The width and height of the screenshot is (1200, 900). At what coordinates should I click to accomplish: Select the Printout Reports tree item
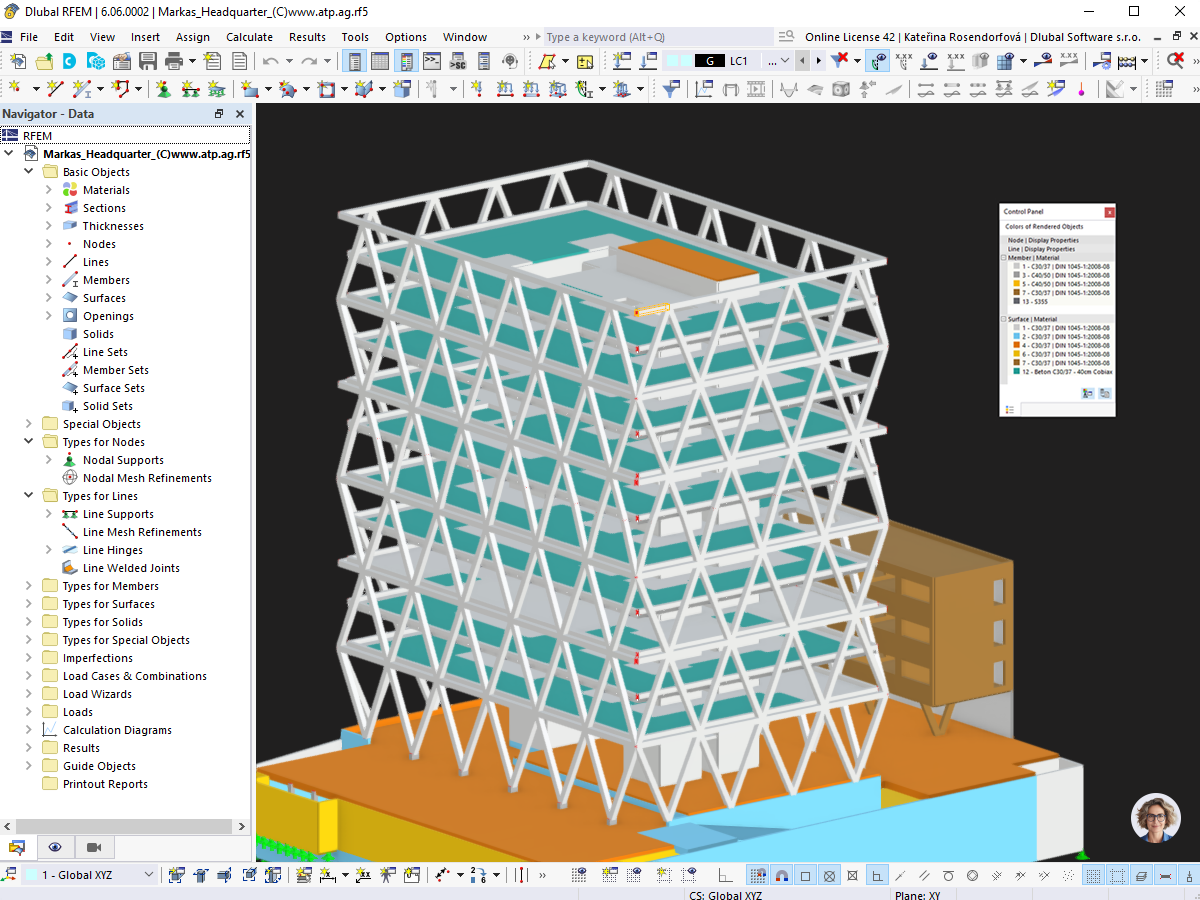click(105, 784)
